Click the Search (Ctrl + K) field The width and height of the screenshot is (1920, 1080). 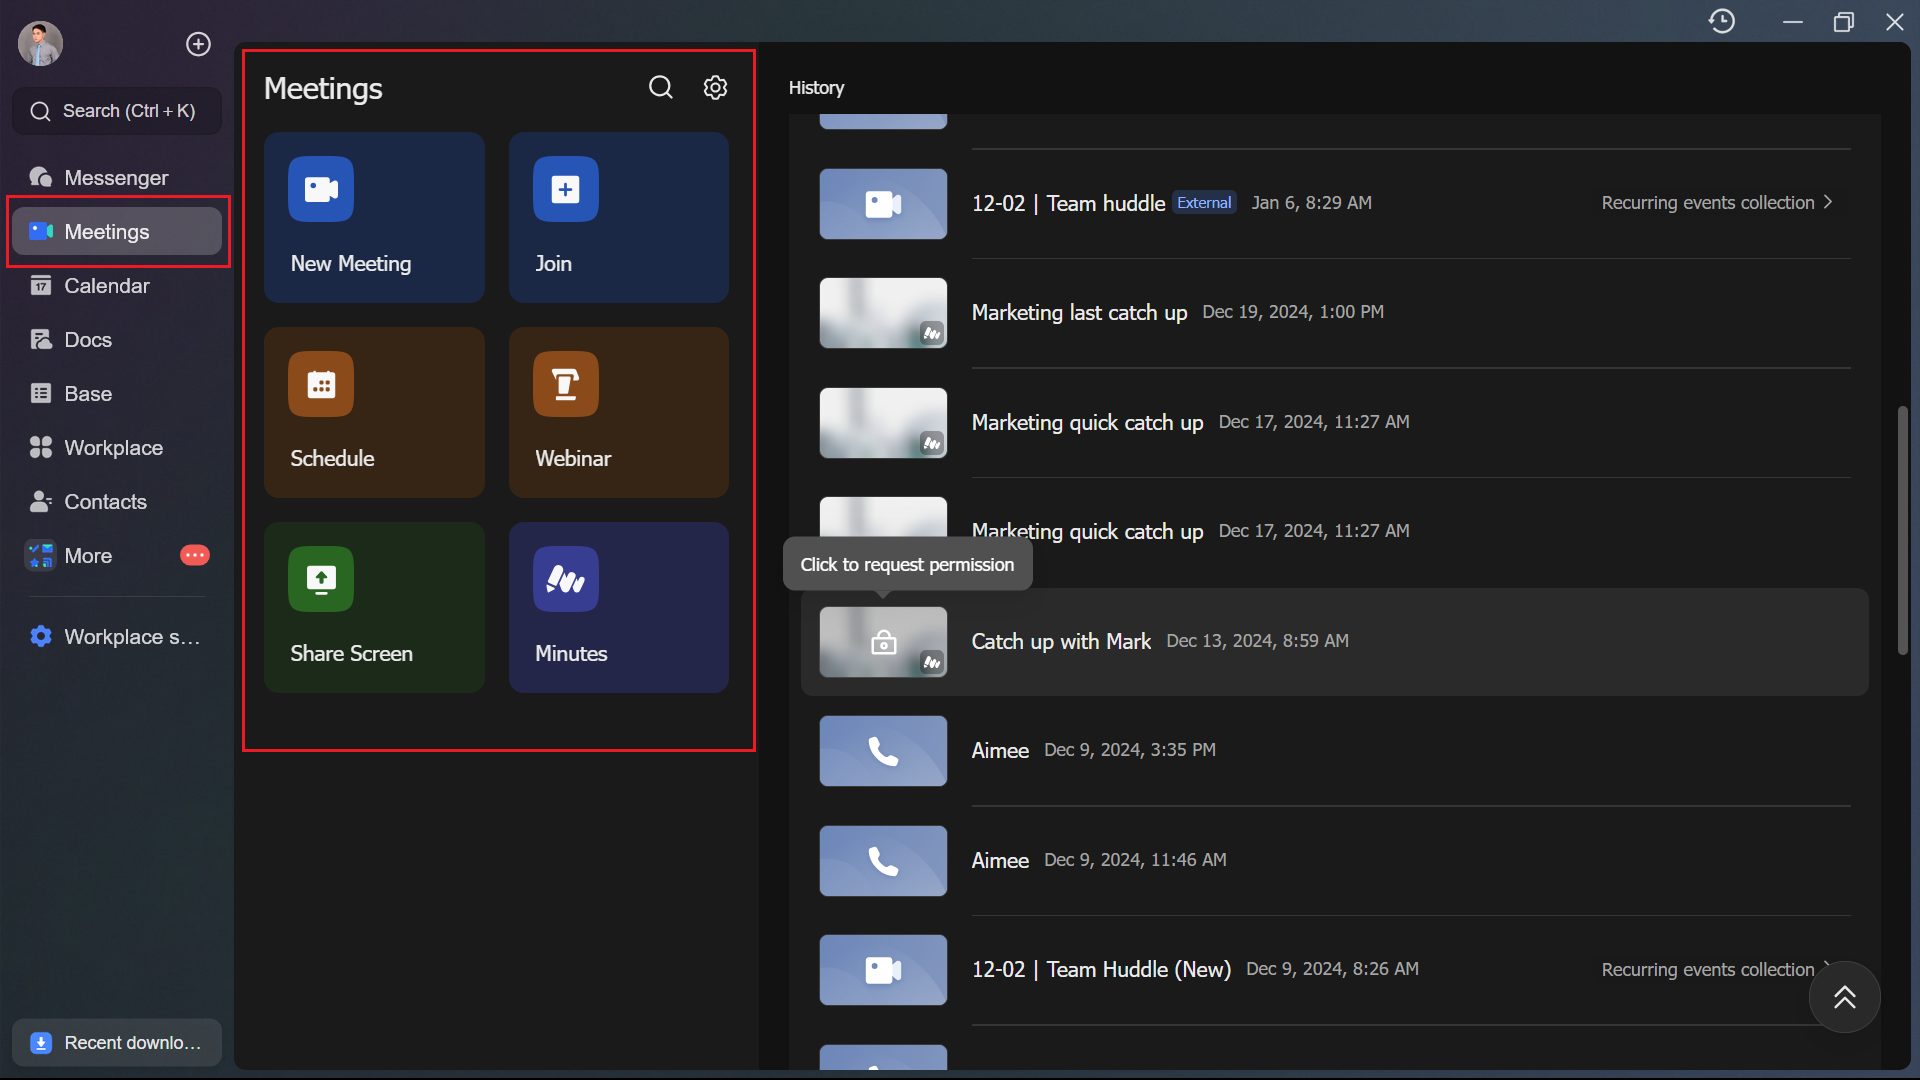pos(117,111)
